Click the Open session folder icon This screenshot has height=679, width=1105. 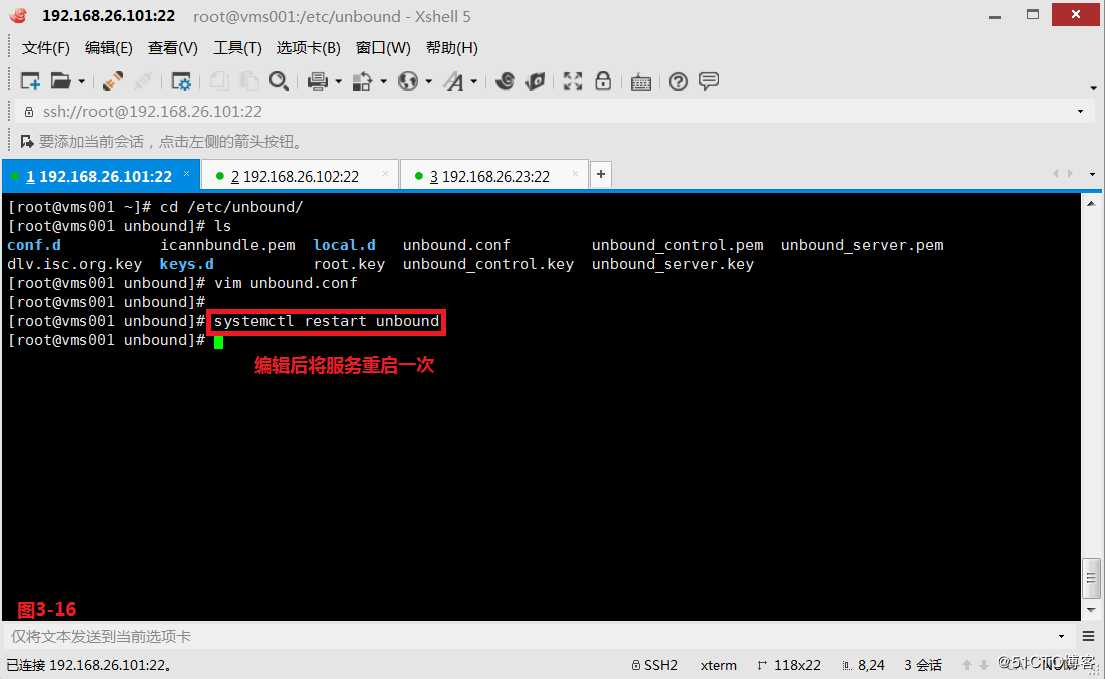pyautogui.click(x=61, y=81)
